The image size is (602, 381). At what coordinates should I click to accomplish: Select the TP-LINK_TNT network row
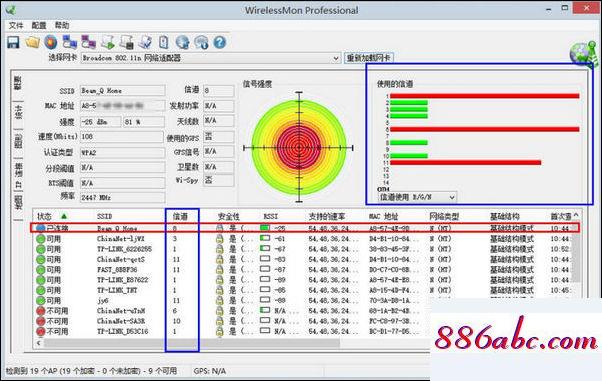[303, 290]
